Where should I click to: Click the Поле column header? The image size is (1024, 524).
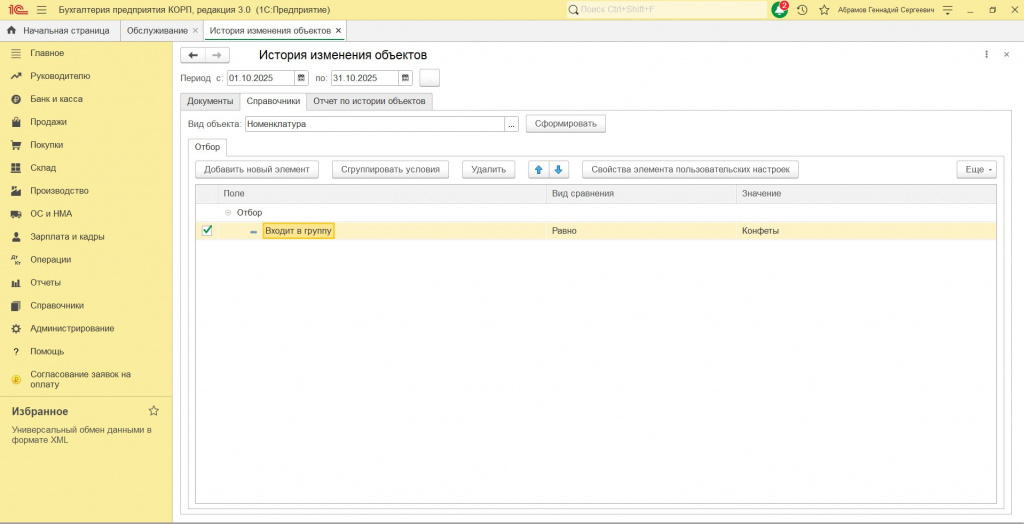pyautogui.click(x=382, y=194)
